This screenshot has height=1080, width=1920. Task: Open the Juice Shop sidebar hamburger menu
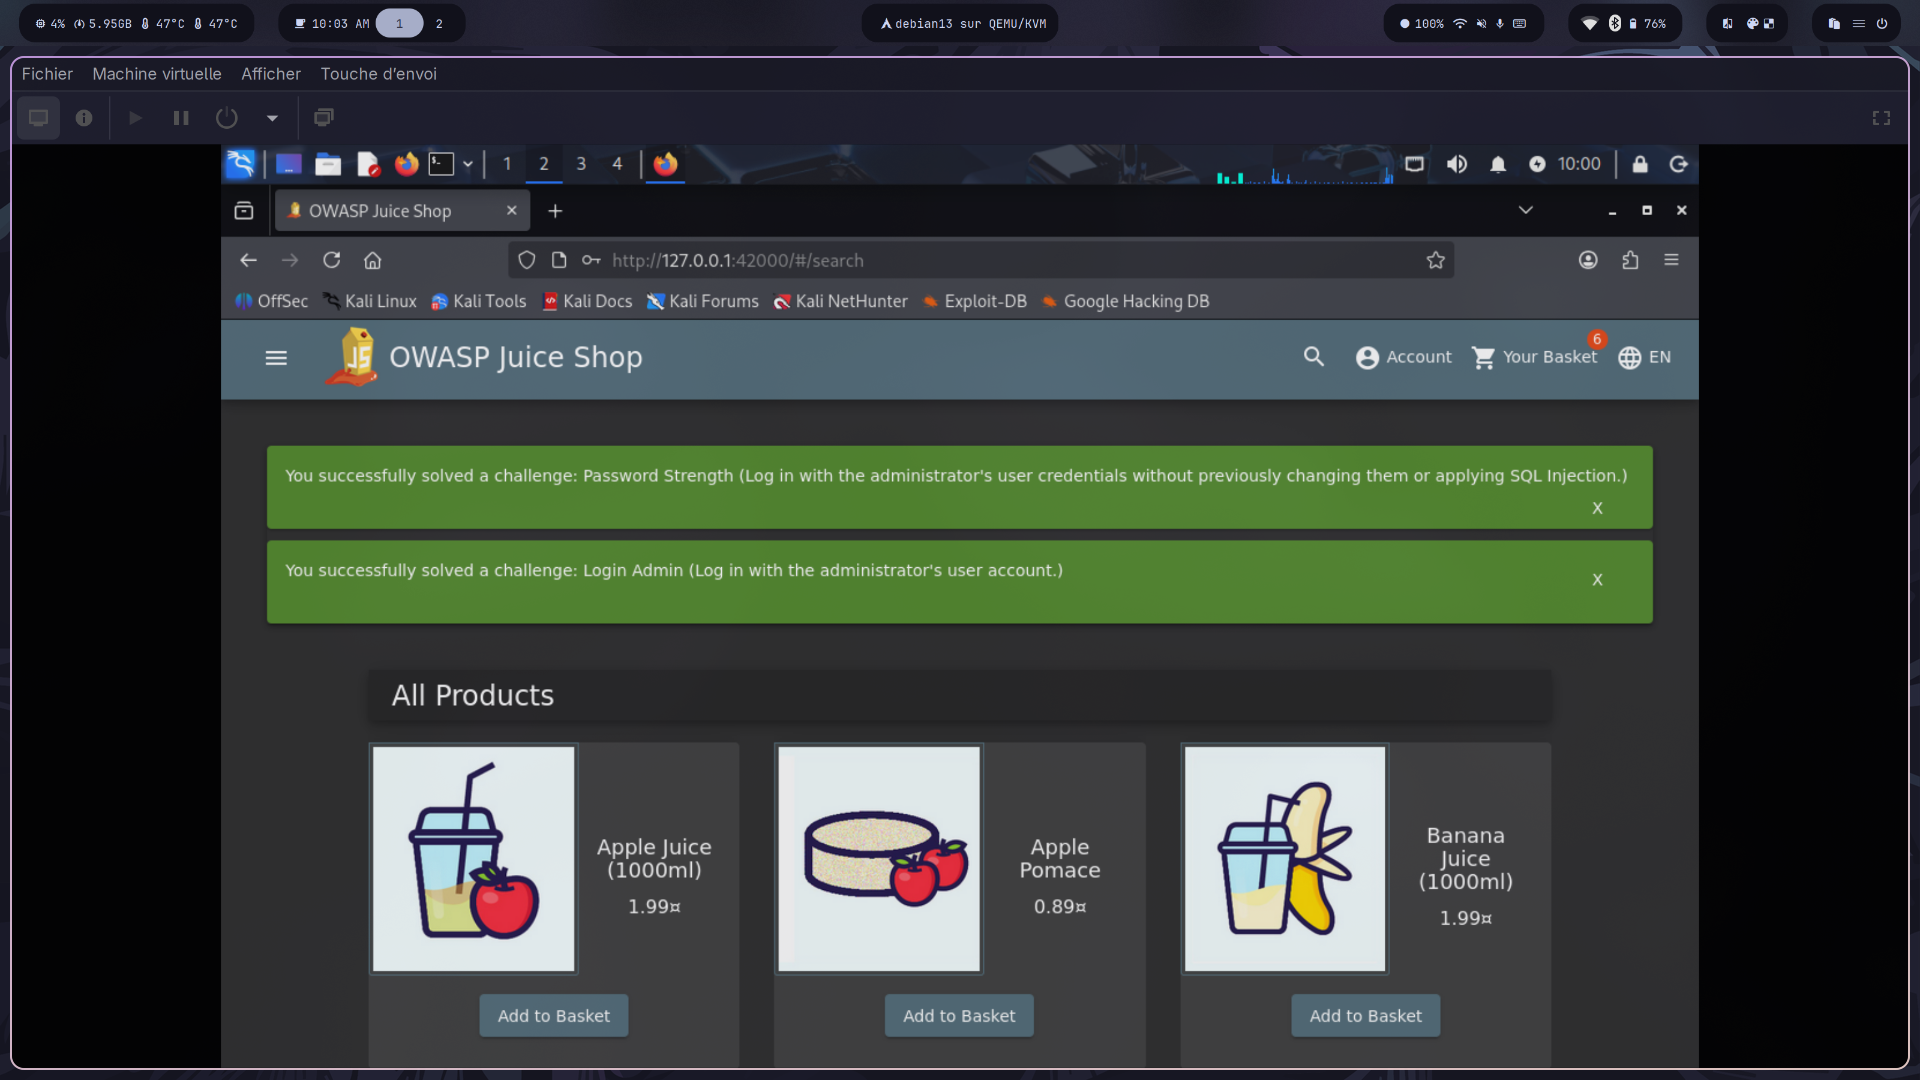[276, 358]
